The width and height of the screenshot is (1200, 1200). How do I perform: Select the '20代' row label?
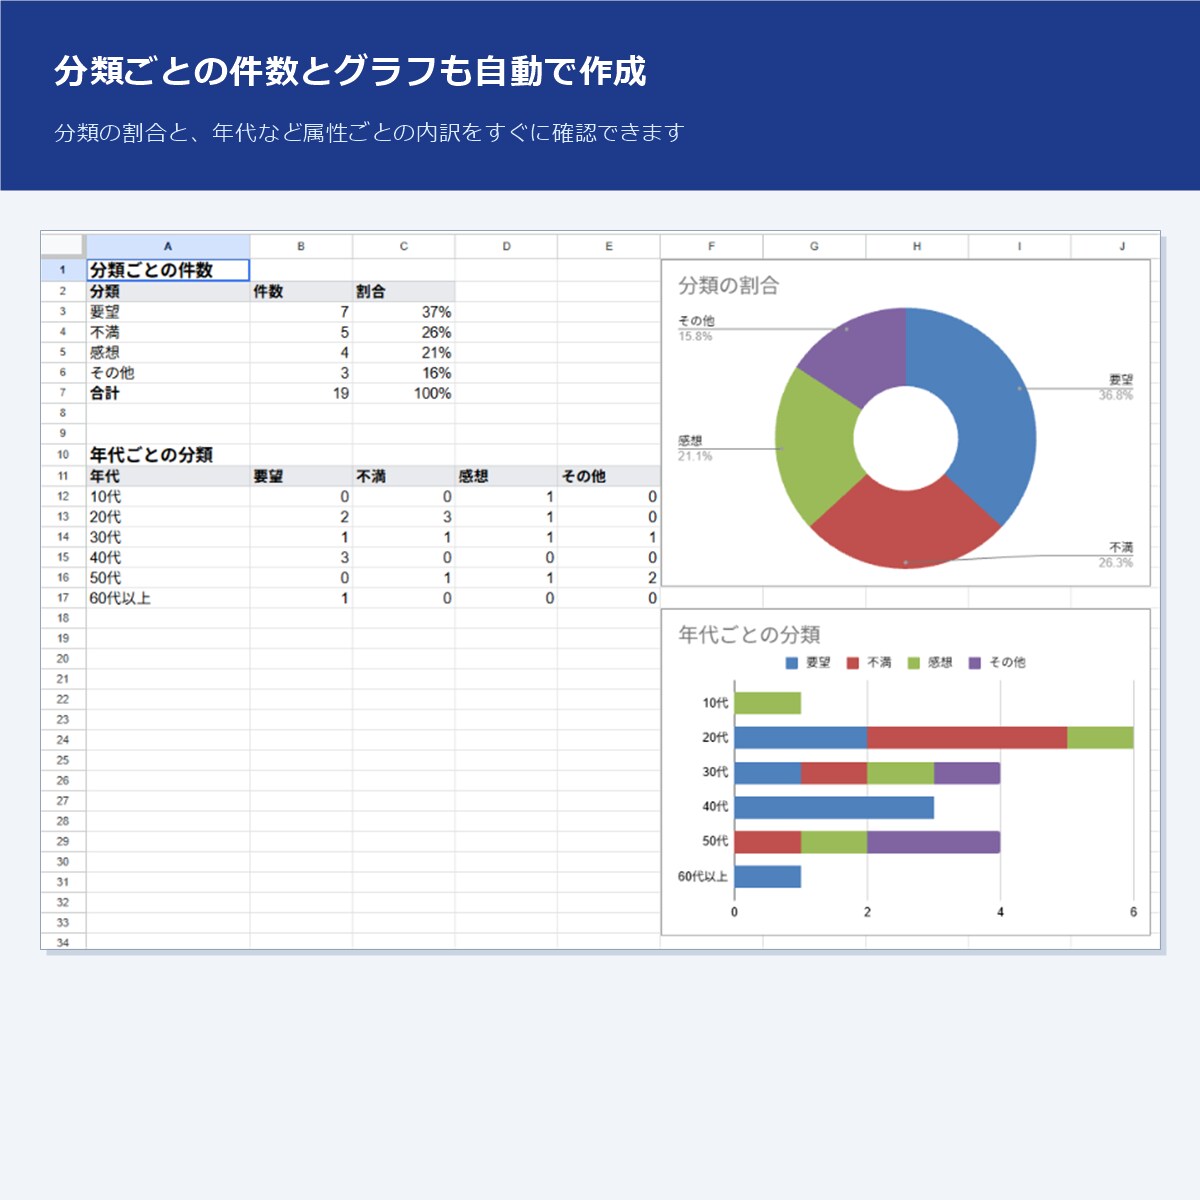168,517
